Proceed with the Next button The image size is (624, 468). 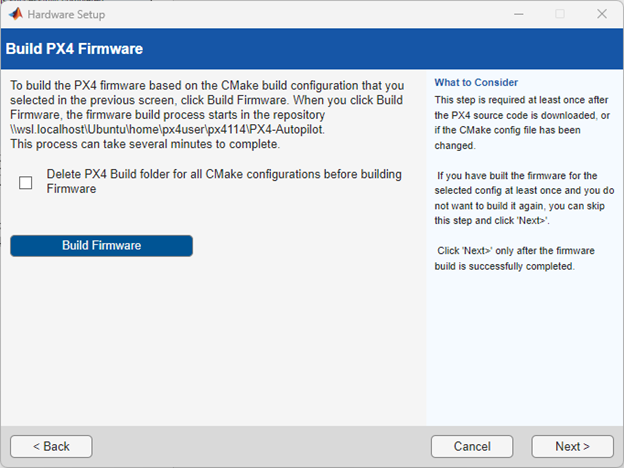pyautogui.click(x=572, y=446)
